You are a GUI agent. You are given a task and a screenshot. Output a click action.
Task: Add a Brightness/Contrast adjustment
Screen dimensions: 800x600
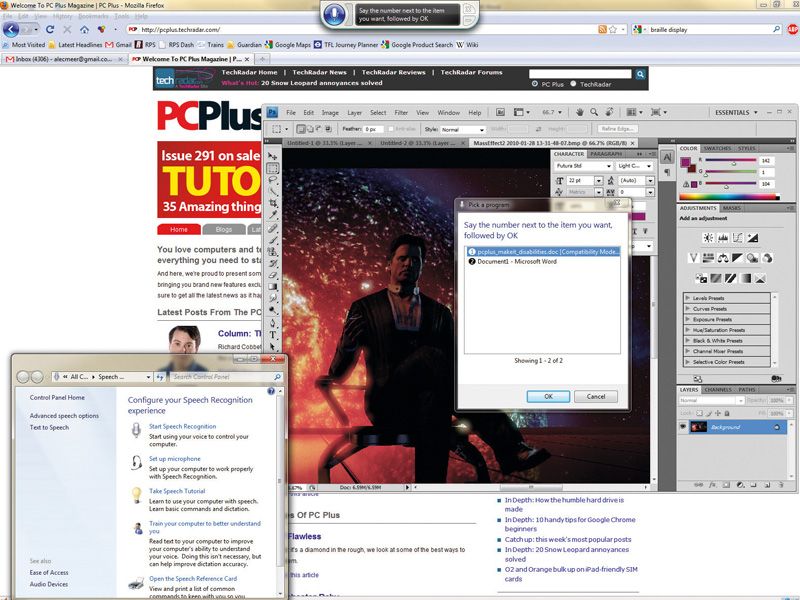708,238
